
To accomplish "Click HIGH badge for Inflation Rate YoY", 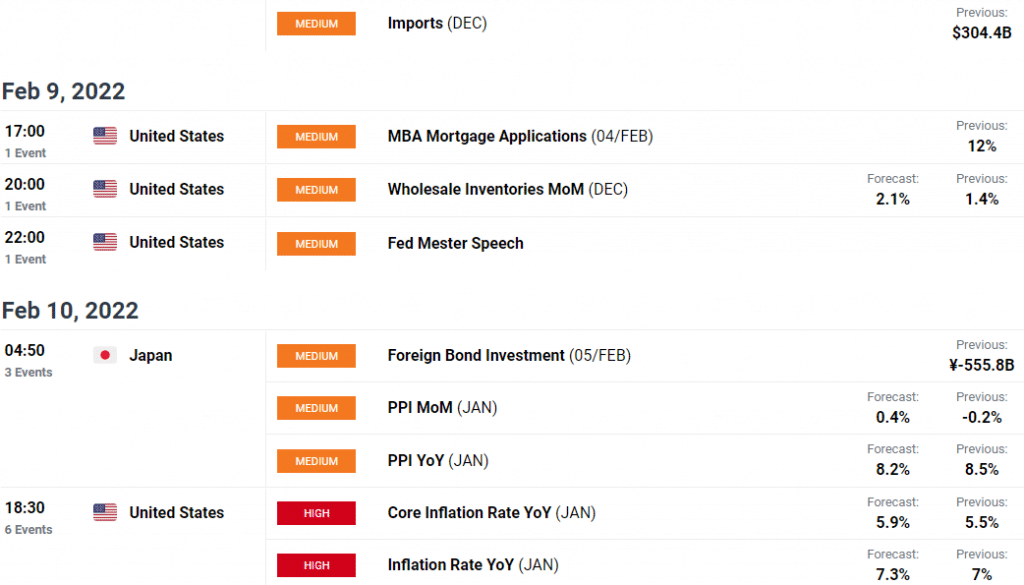I will coord(316,565).
